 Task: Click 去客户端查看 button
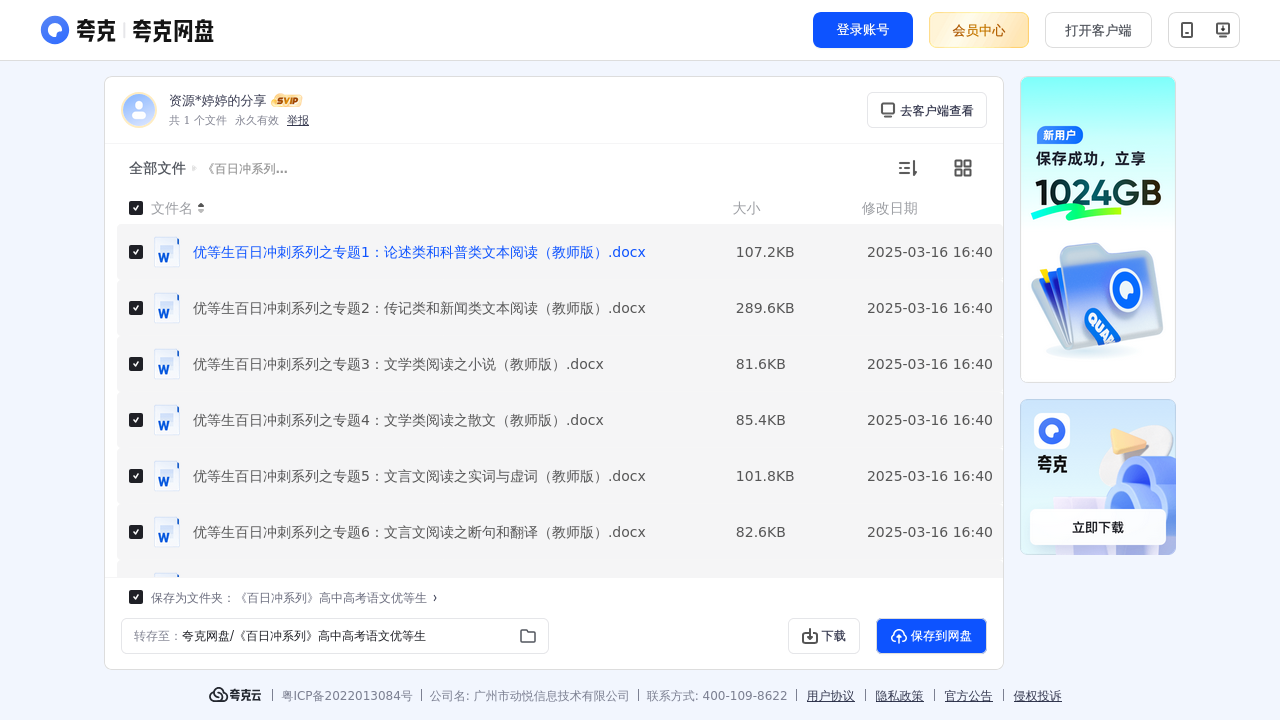click(927, 110)
